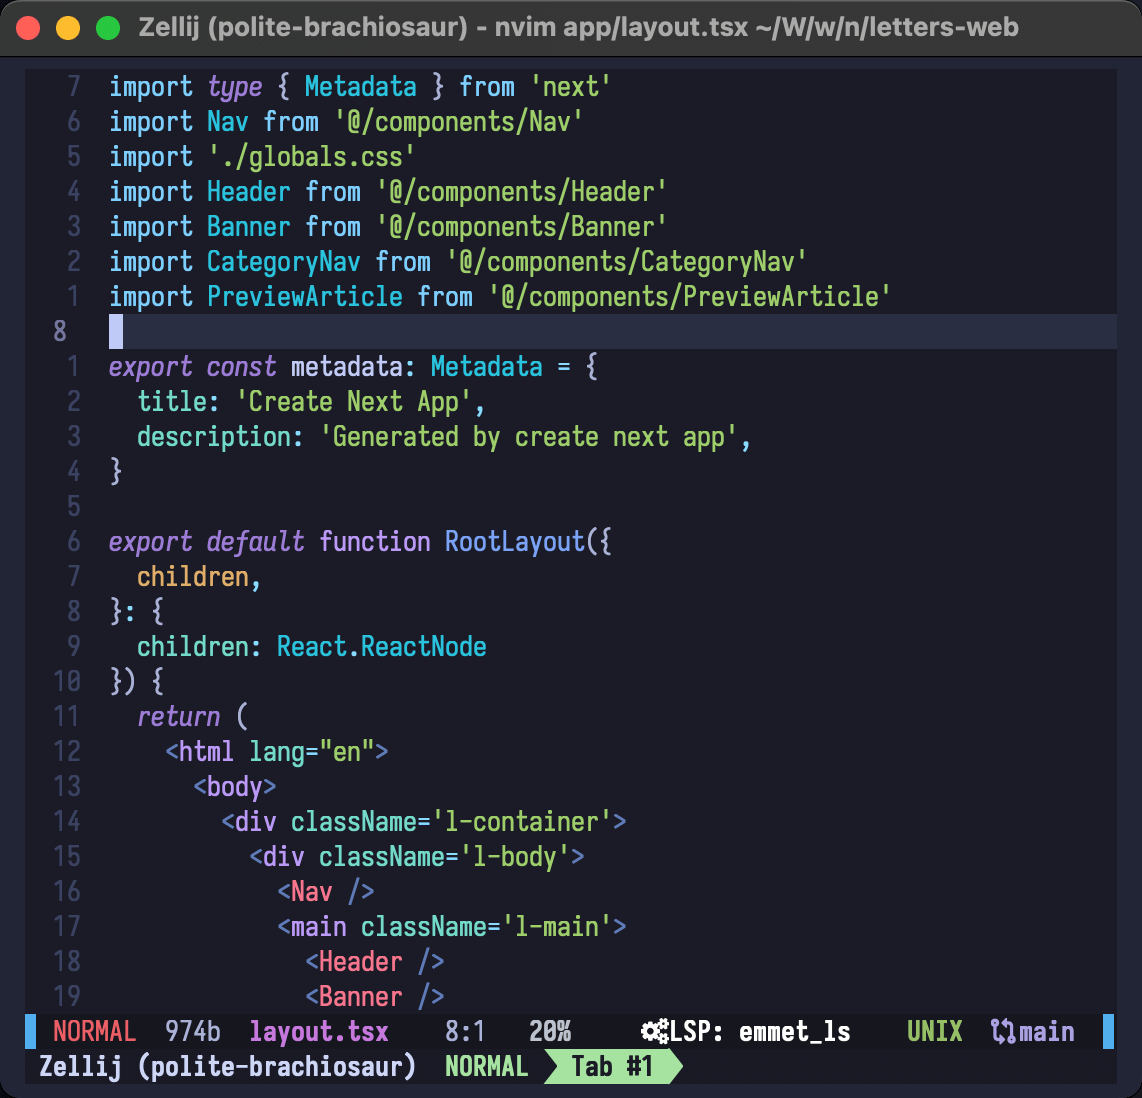Image resolution: width=1142 pixels, height=1098 pixels.
Task: Click the 8:1 cursor position indicator
Action: [465, 1031]
